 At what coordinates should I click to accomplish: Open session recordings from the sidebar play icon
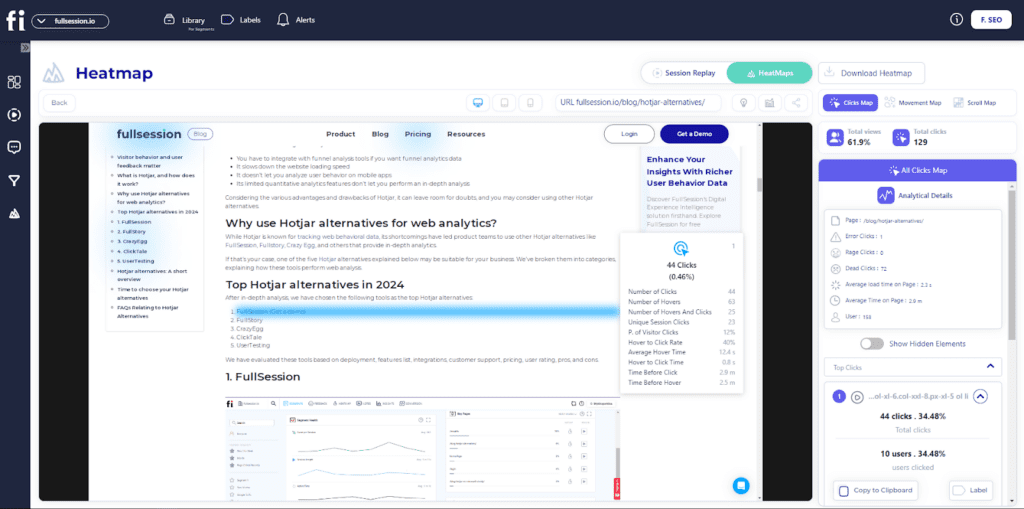click(x=14, y=114)
